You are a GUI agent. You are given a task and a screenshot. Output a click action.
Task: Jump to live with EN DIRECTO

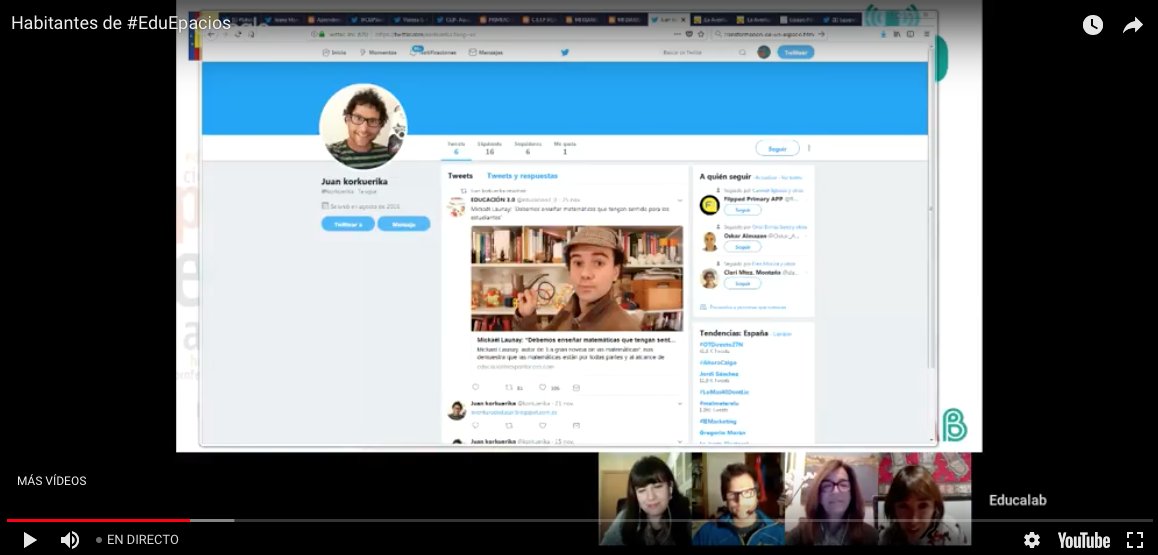click(x=137, y=540)
